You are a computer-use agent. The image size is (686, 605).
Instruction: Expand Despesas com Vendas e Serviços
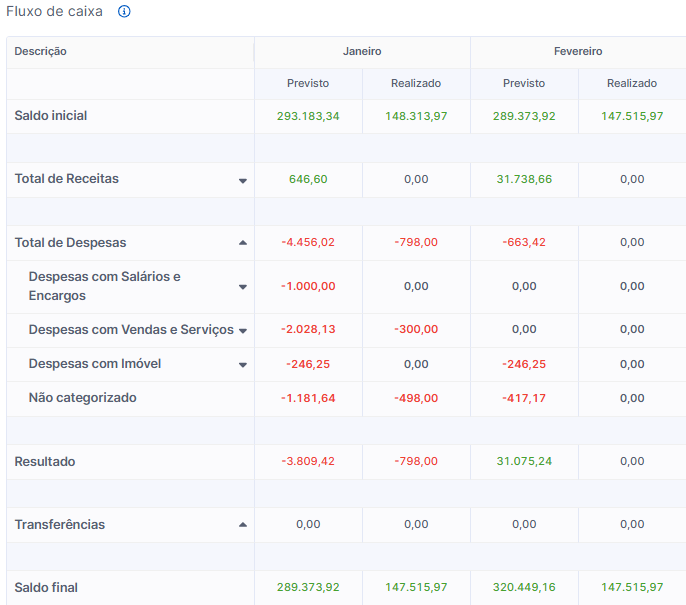(x=243, y=331)
